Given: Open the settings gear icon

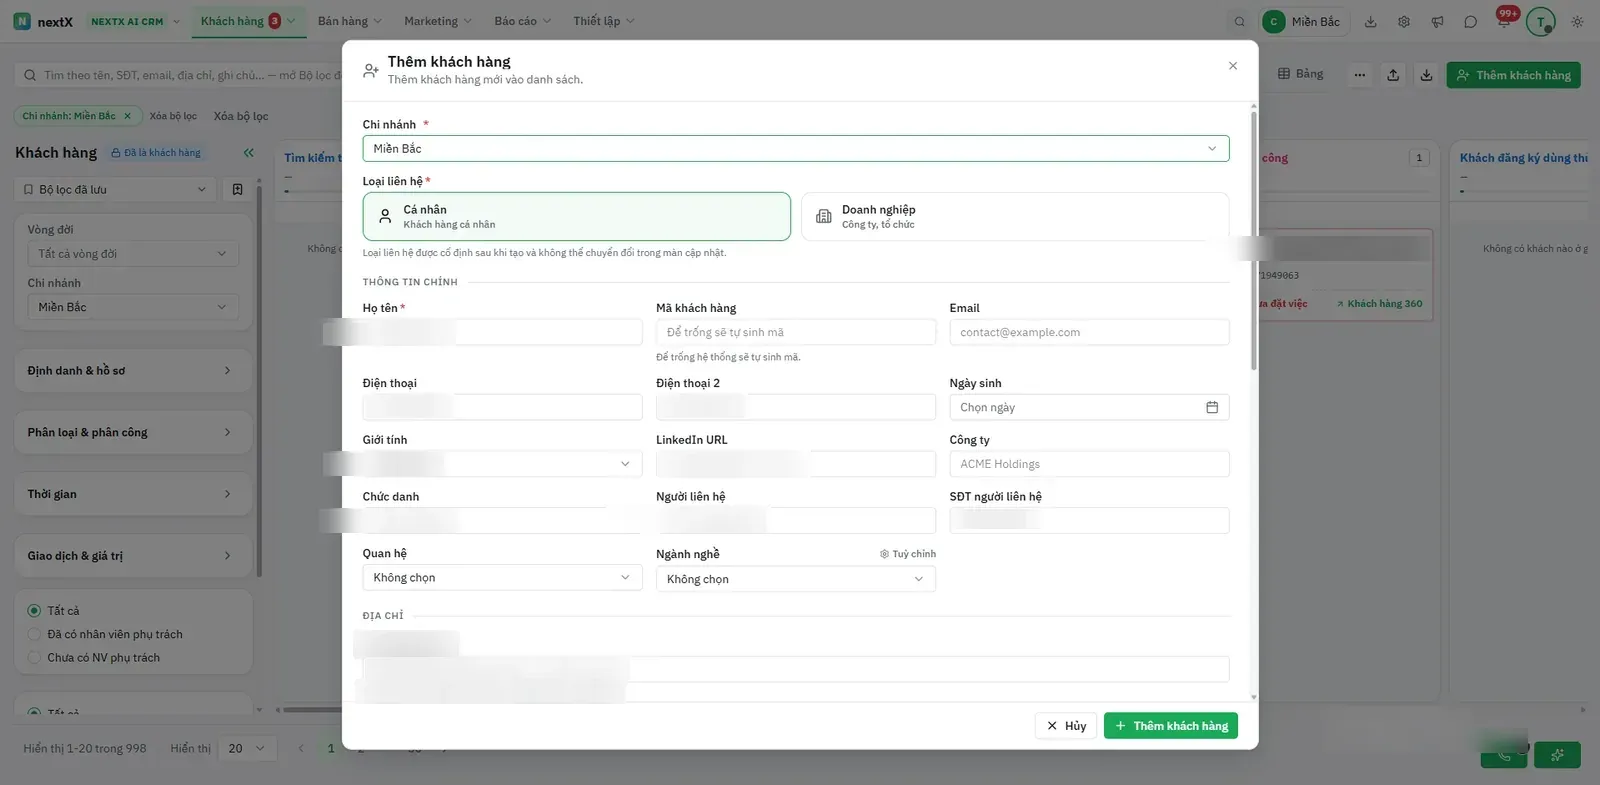Looking at the screenshot, I should click(x=1404, y=22).
